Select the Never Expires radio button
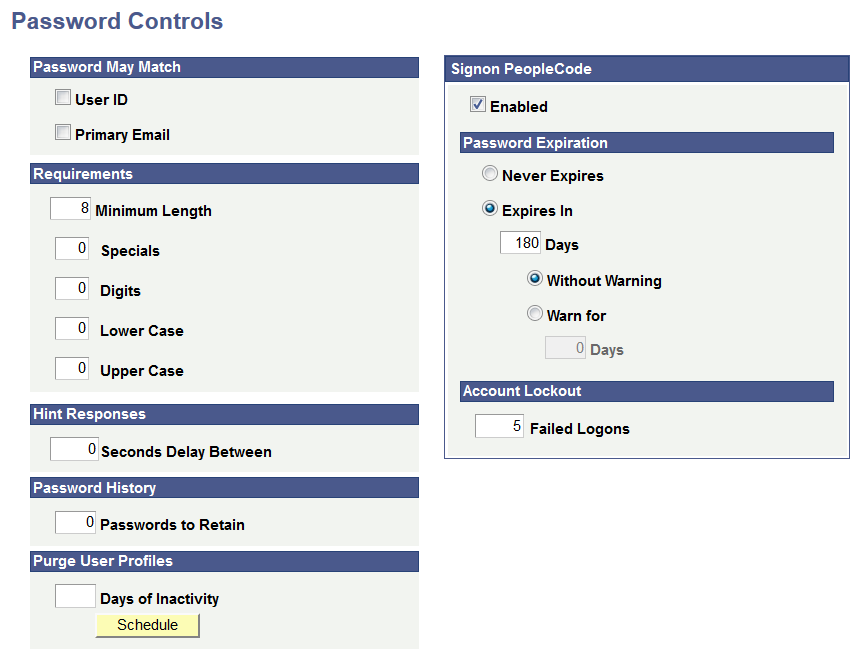861x657 pixels. pos(490,173)
